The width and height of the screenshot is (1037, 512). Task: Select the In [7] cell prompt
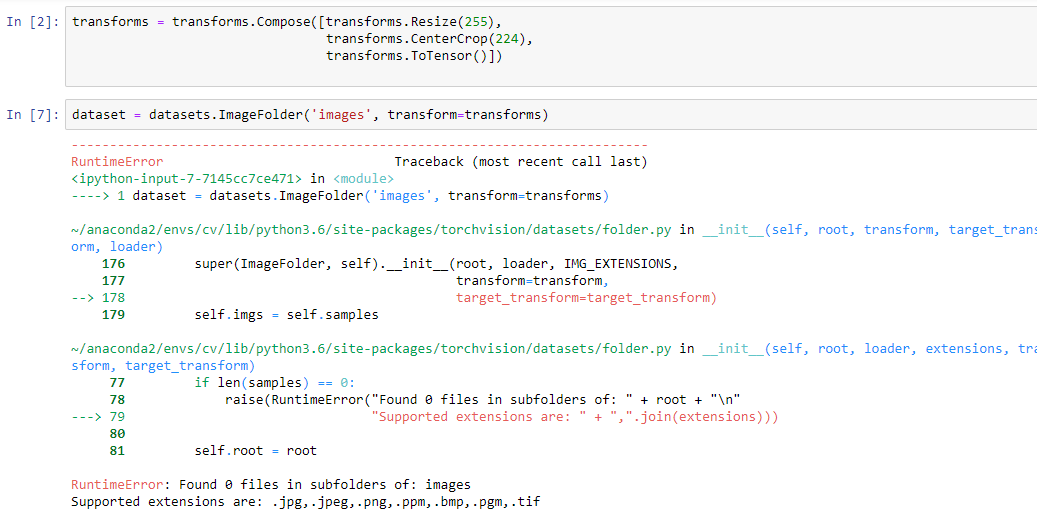(28, 115)
